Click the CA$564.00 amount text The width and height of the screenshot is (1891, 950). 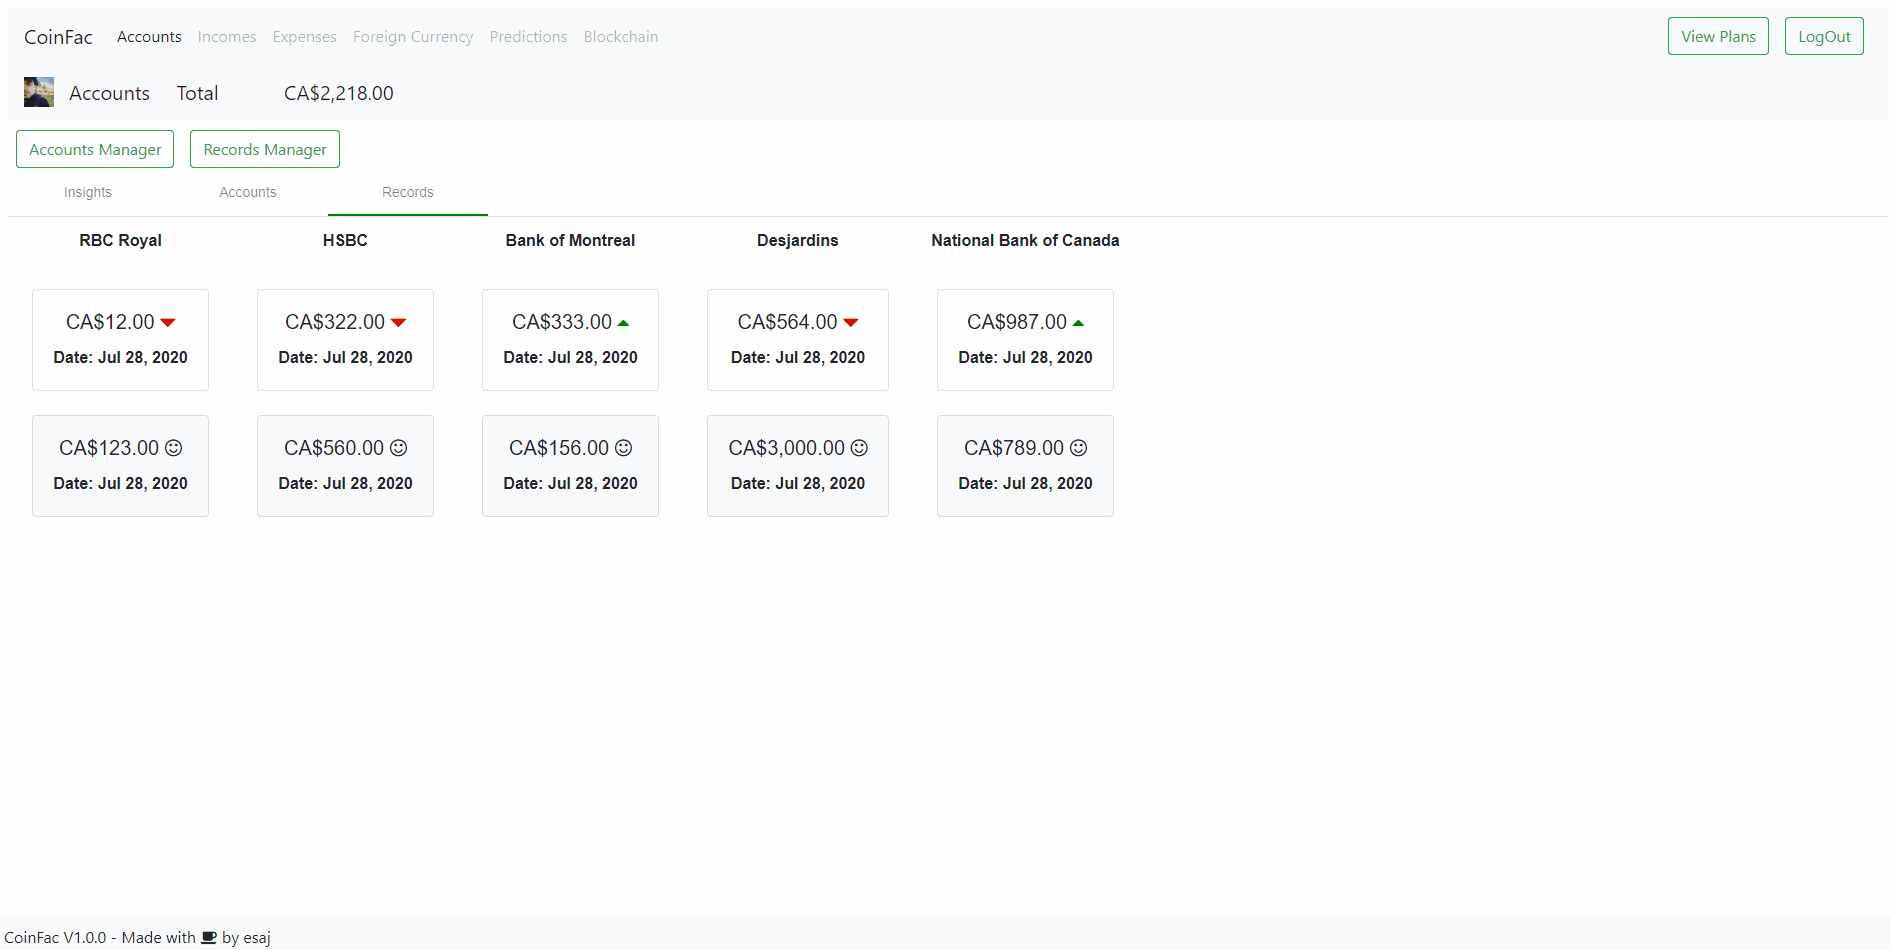click(788, 322)
